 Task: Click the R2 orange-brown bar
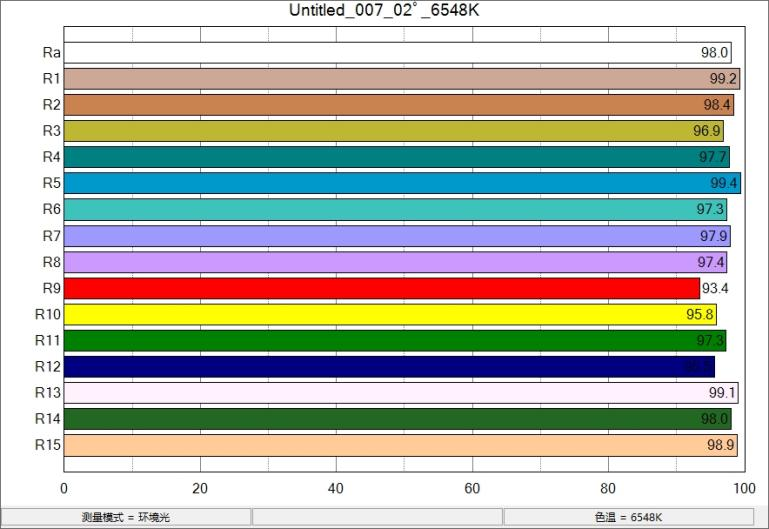pos(398,105)
